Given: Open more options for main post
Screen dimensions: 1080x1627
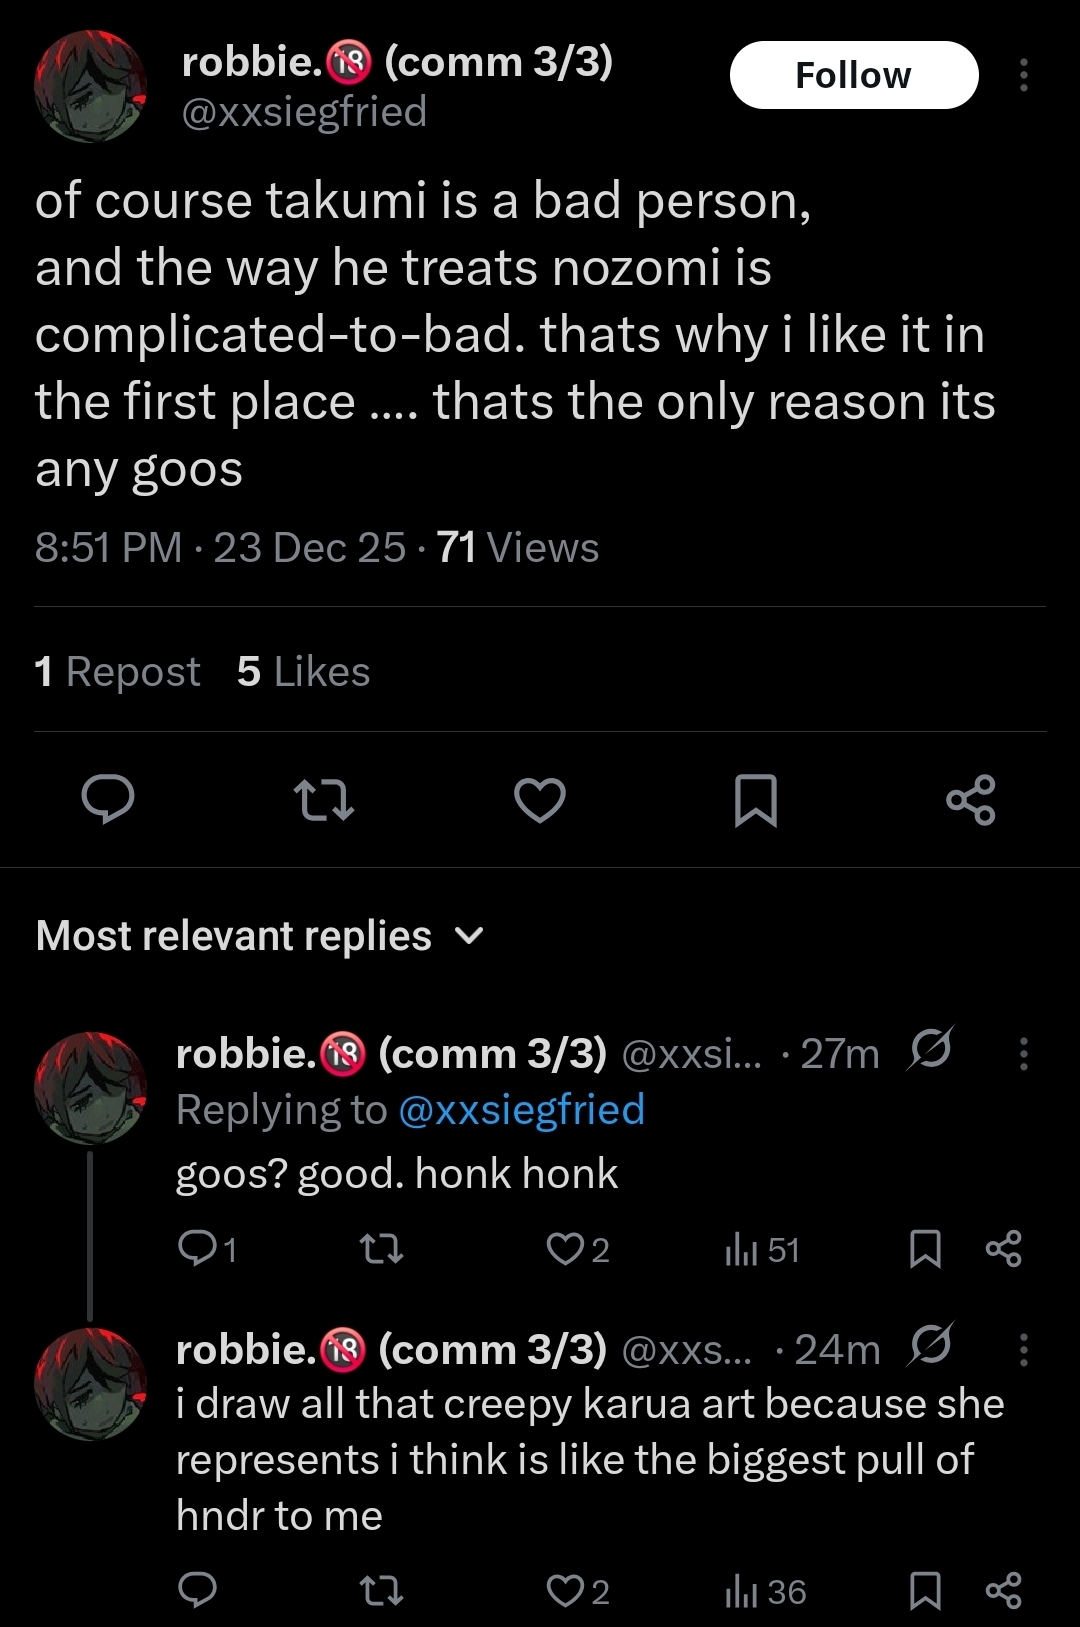Looking at the screenshot, I should (1023, 75).
